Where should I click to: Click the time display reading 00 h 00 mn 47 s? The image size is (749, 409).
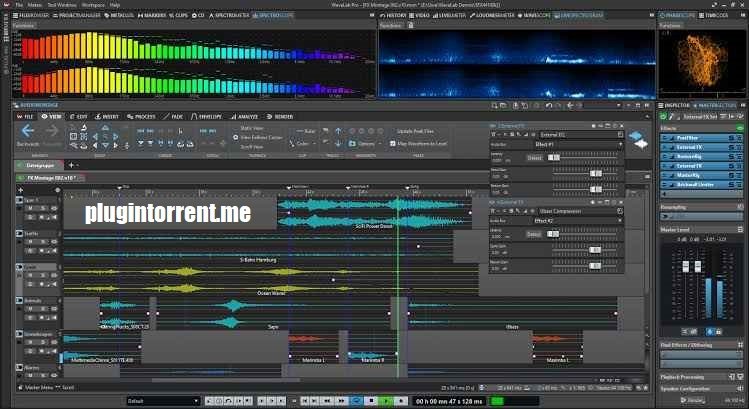coord(449,401)
